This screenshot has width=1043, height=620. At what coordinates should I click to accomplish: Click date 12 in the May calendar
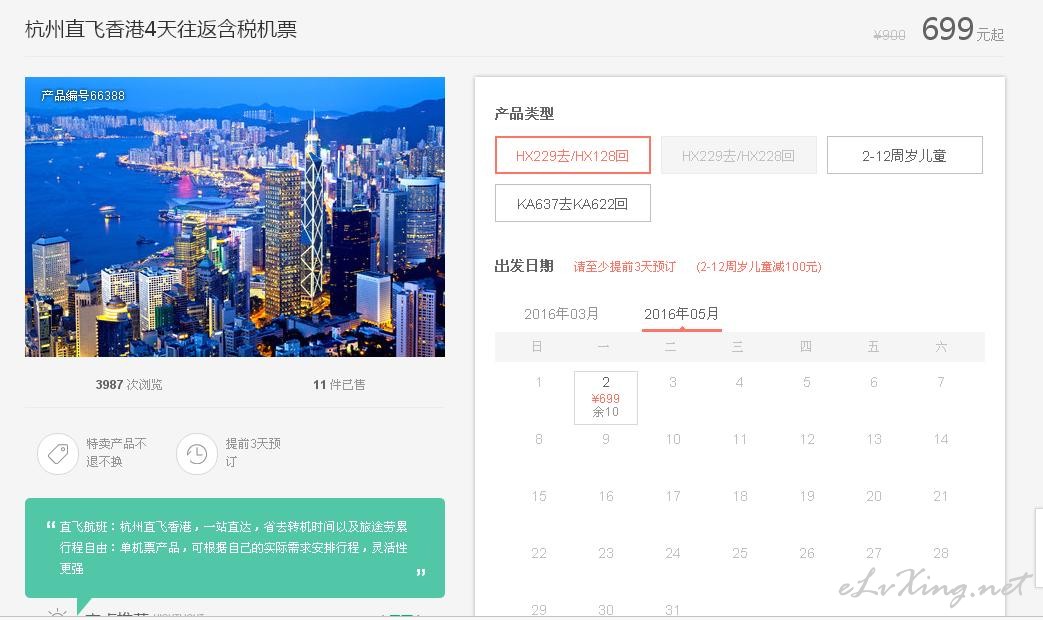point(807,439)
